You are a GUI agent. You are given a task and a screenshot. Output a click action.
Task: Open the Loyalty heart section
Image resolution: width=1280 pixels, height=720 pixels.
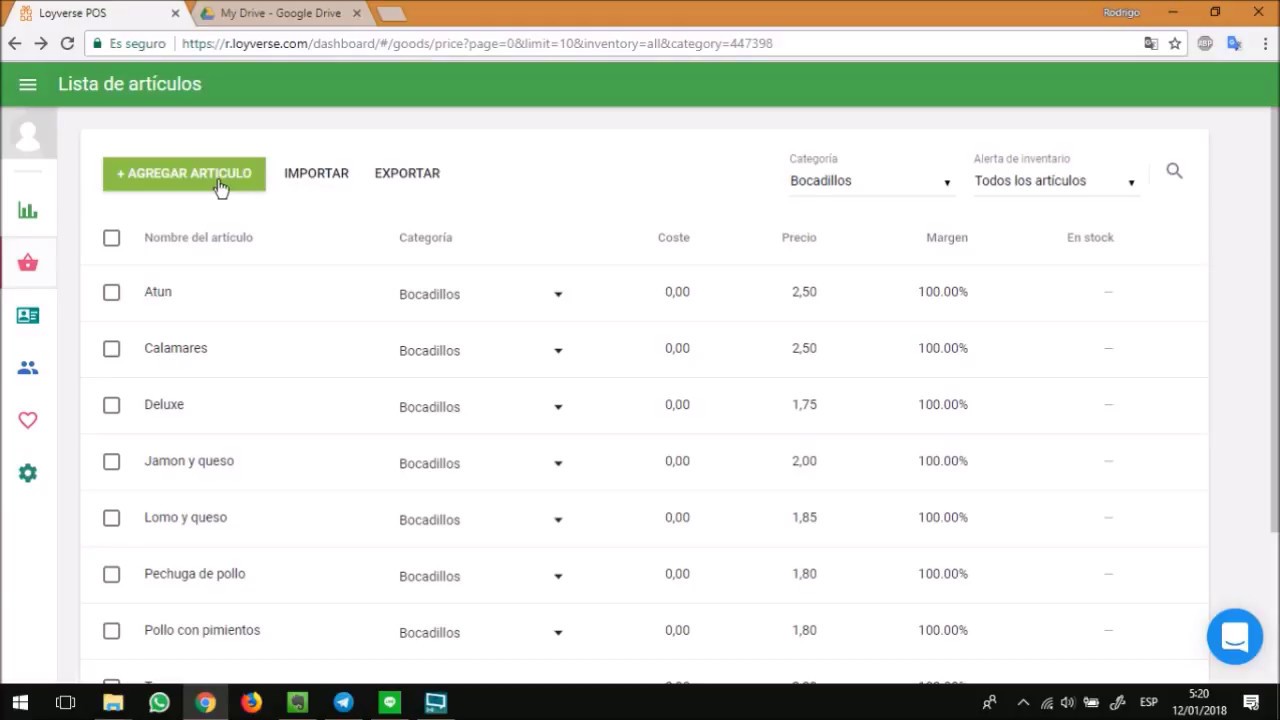pos(28,420)
